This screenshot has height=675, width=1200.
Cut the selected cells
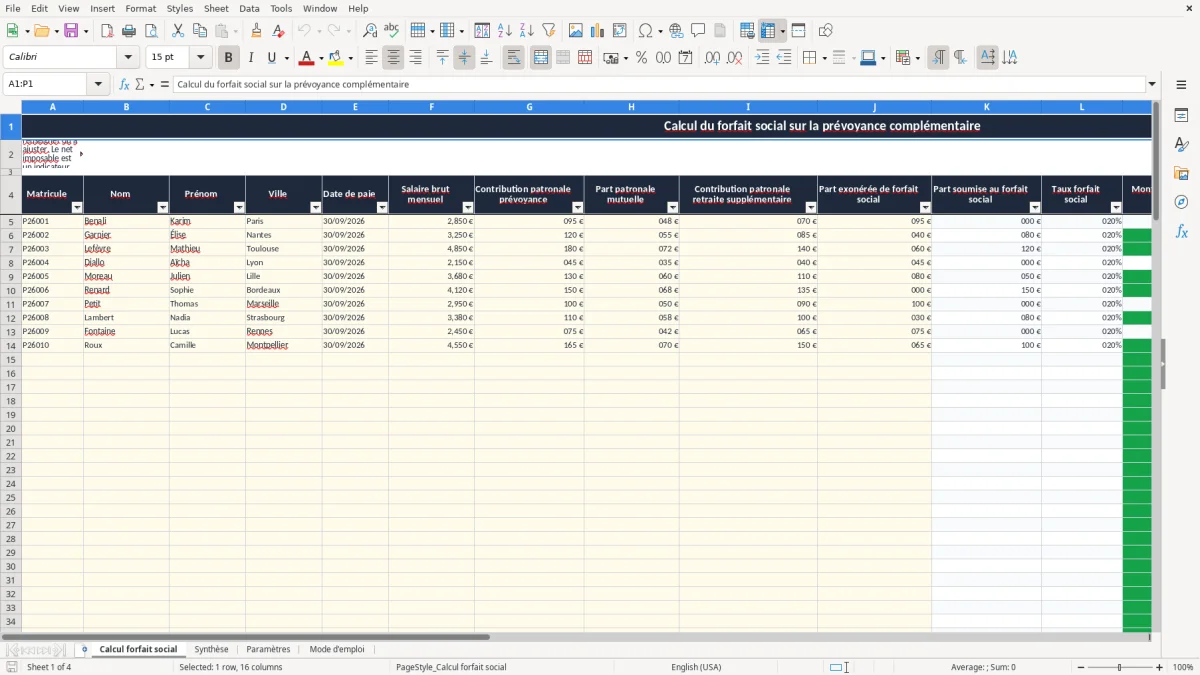click(178, 31)
